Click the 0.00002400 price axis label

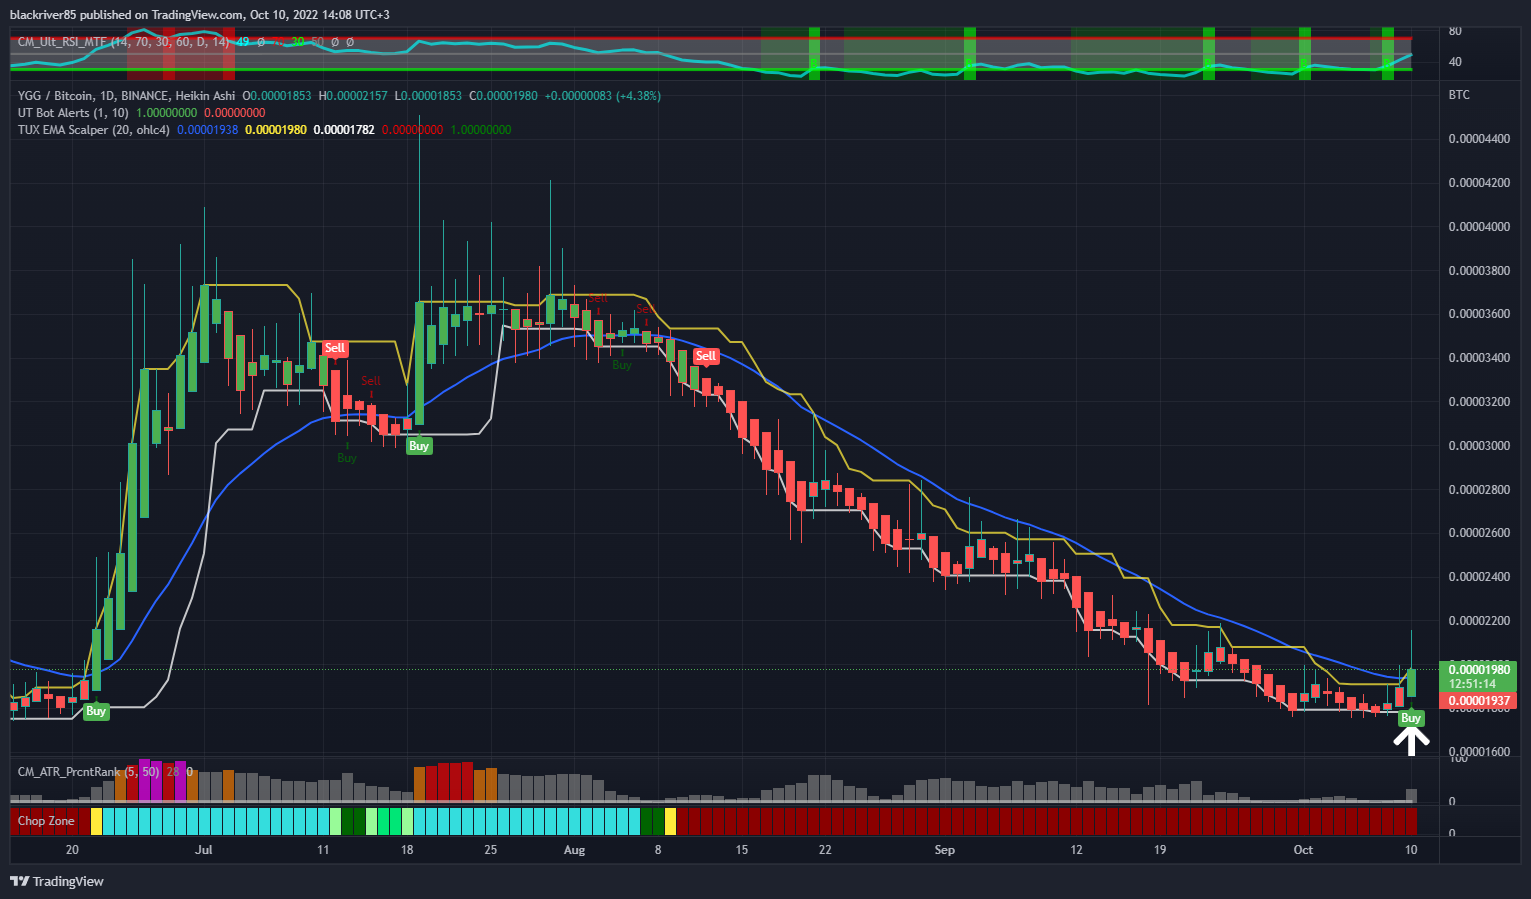pos(1479,577)
